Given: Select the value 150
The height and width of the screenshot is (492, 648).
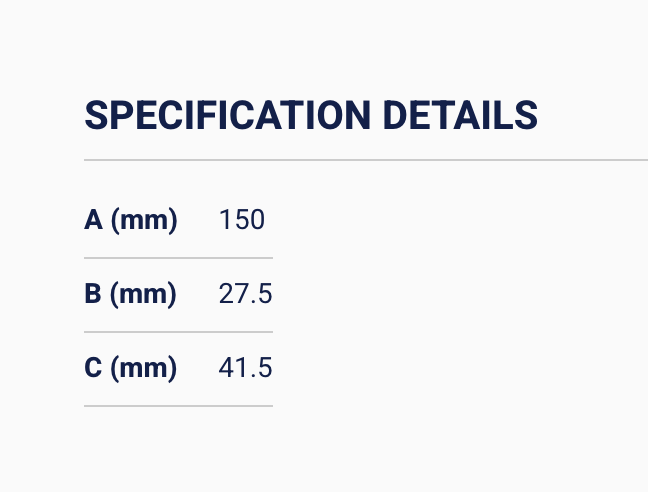Looking at the screenshot, I should (x=241, y=220).
